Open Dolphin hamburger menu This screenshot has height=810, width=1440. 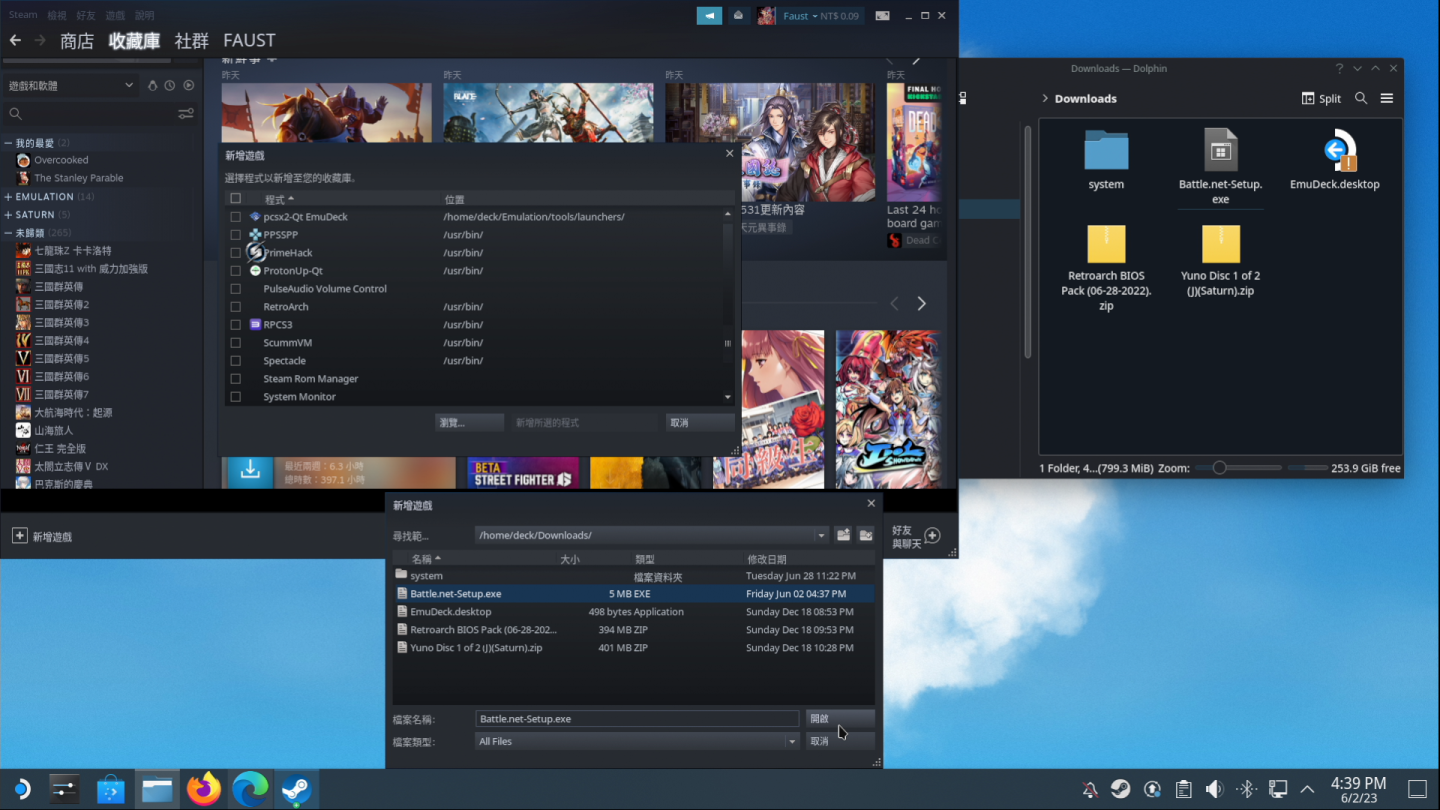[1387, 98]
